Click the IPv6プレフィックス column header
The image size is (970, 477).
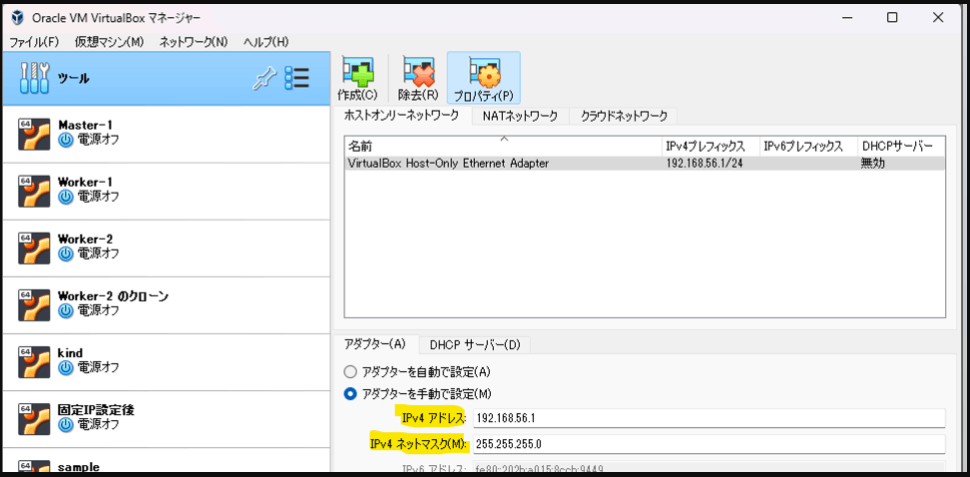coord(809,147)
